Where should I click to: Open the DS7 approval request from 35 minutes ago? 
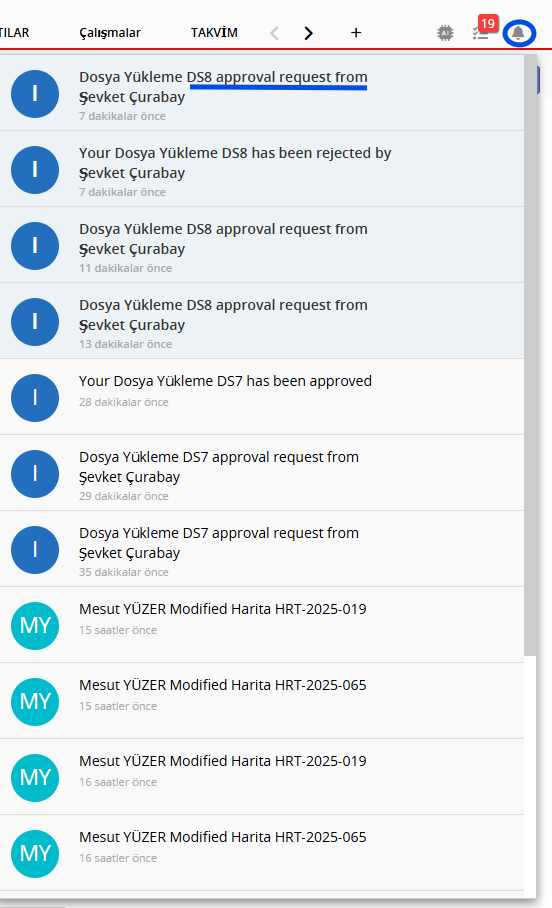click(x=262, y=549)
